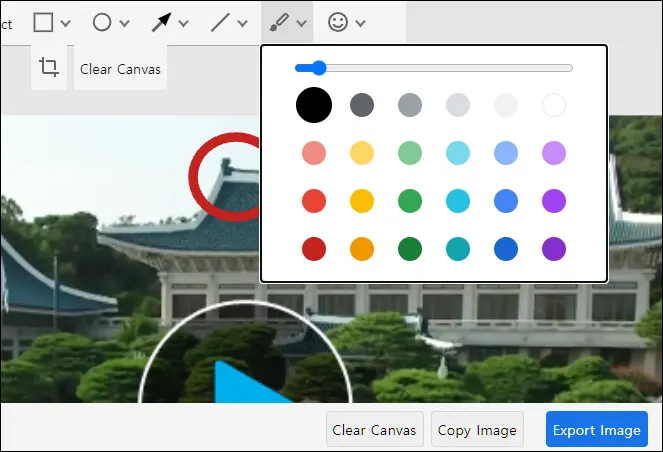The width and height of the screenshot is (663, 452).
Task: Pick the light green pastel swatch
Action: [x=410, y=153]
